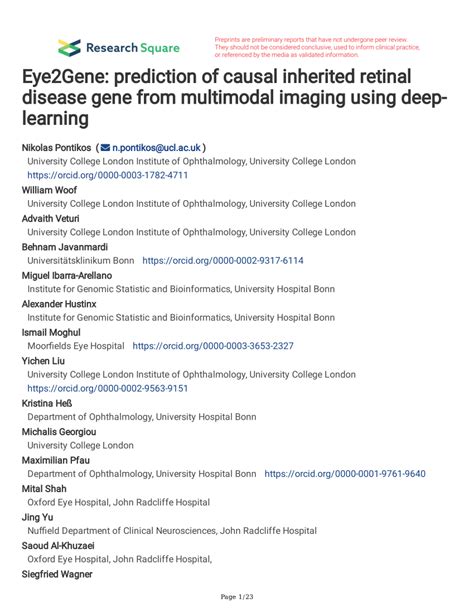
Task: Select author name Kristina Heß
Action: pyautogui.click(x=47, y=403)
